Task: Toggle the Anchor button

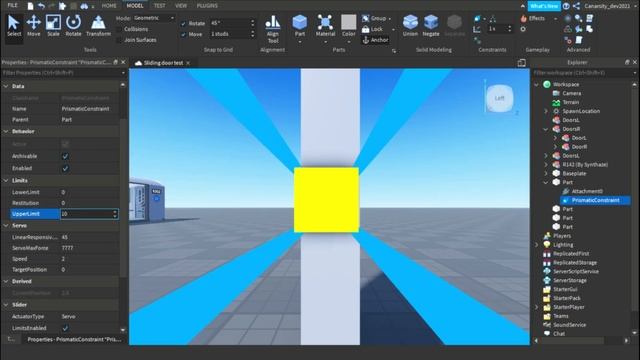Action: (376, 40)
